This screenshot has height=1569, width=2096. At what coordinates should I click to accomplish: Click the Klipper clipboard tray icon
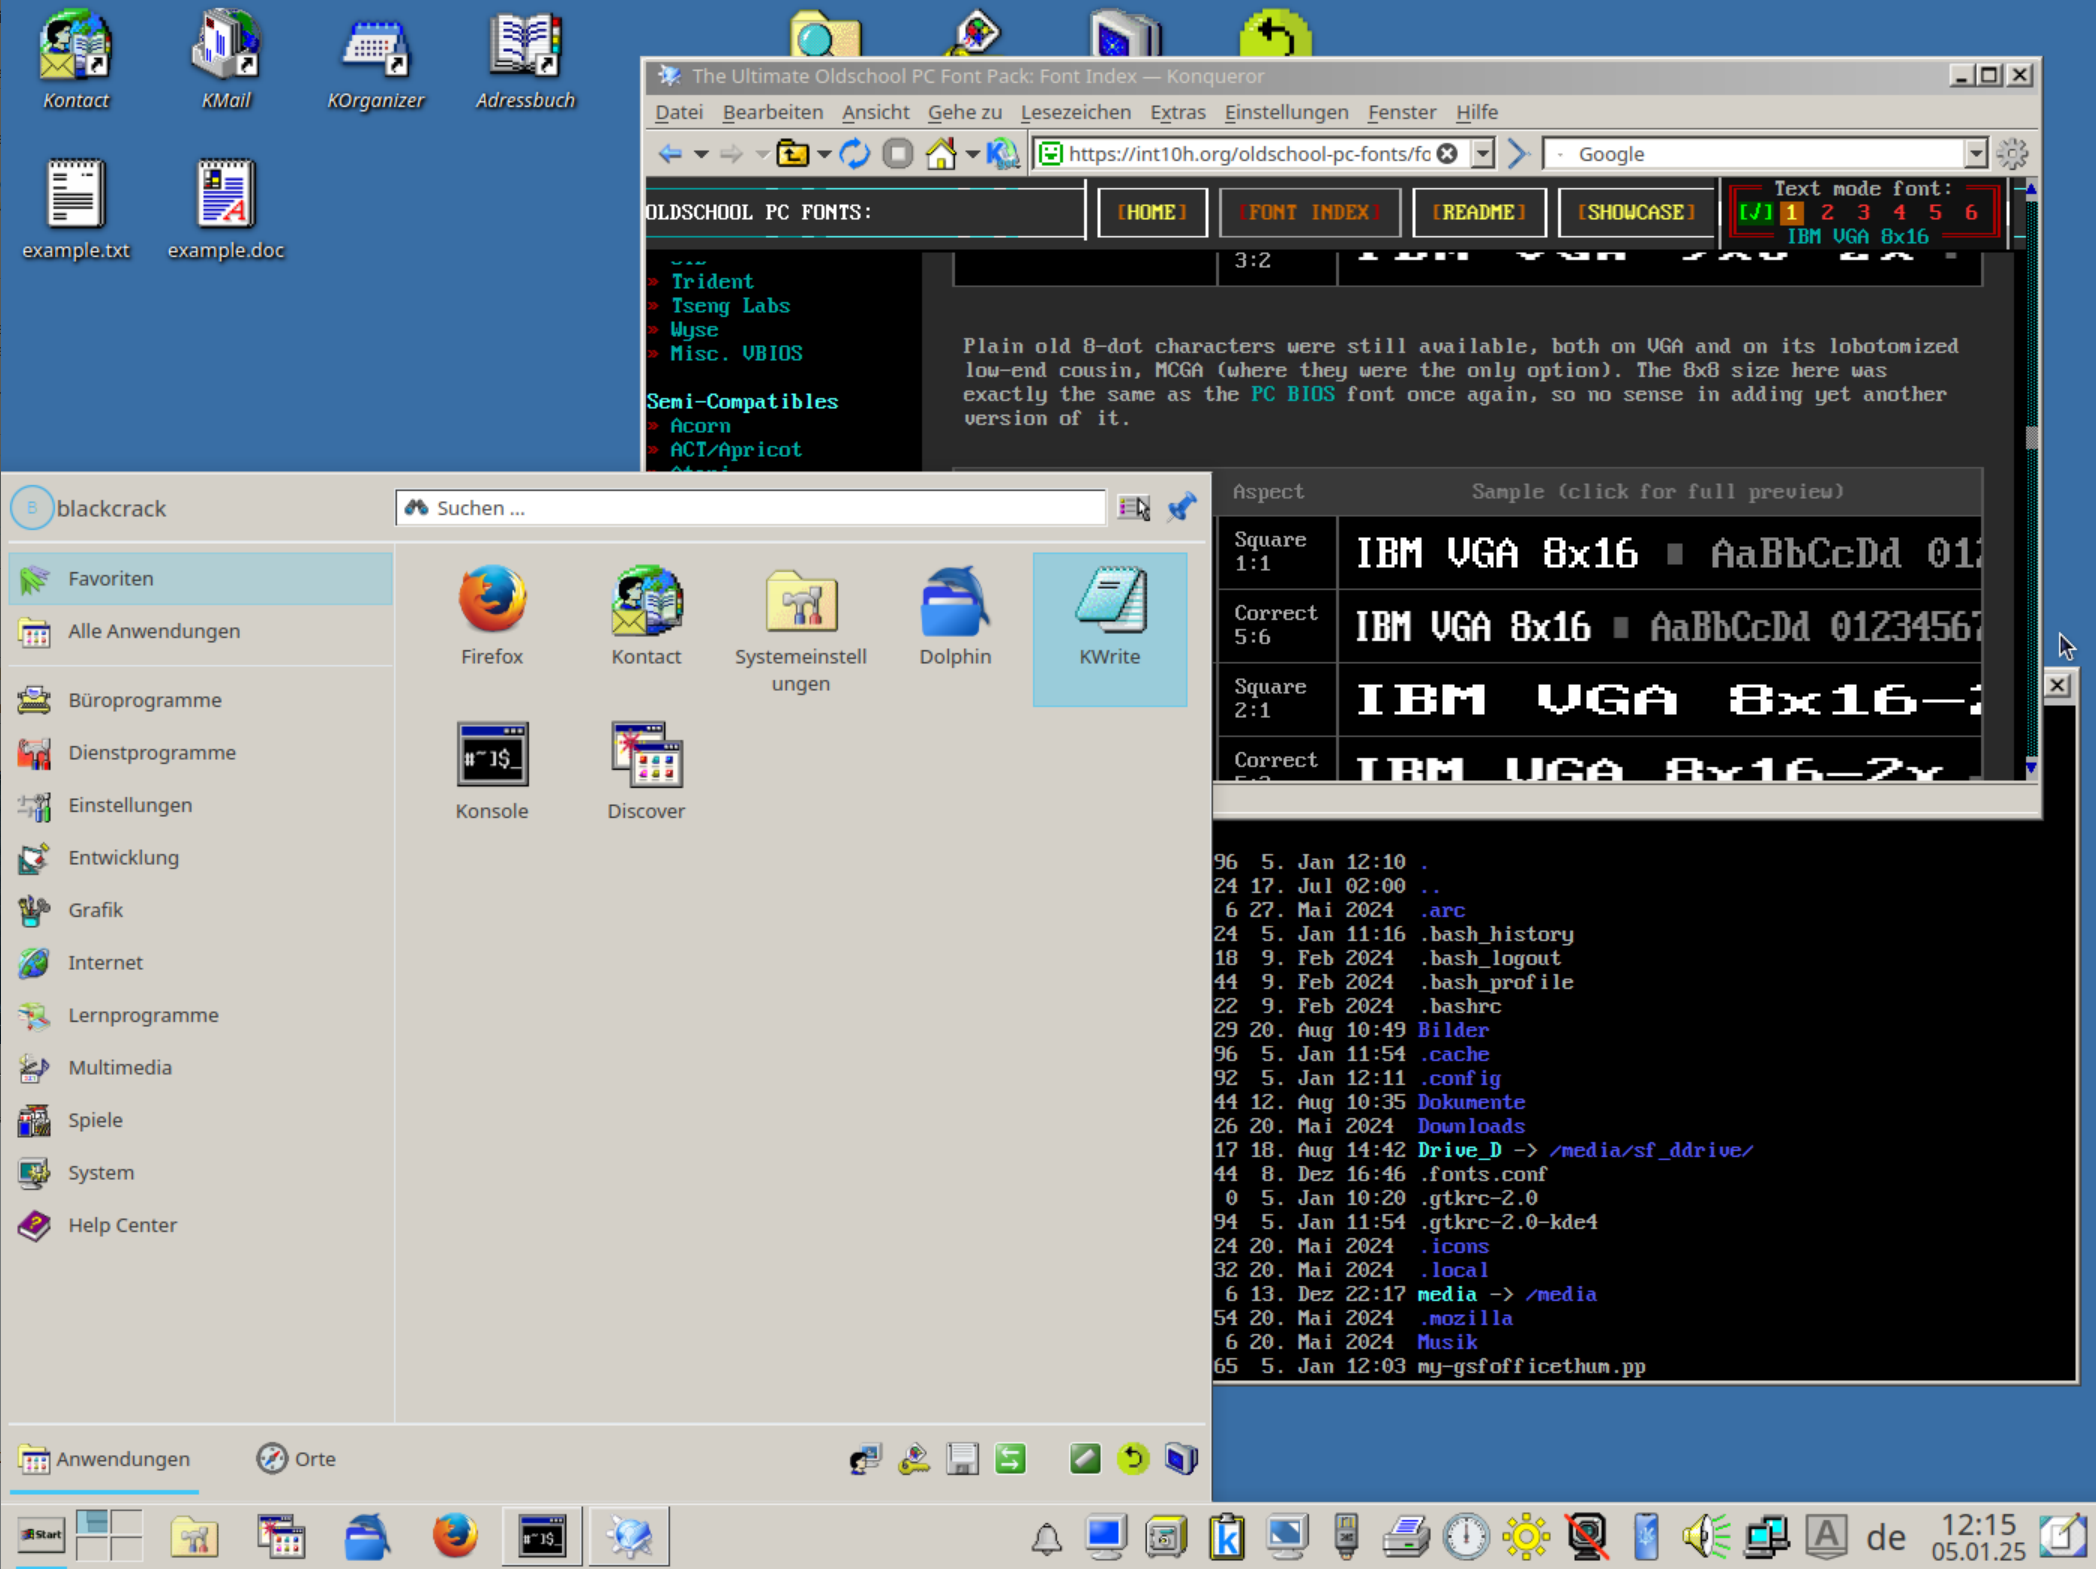pyautogui.click(x=1226, y=1536)
